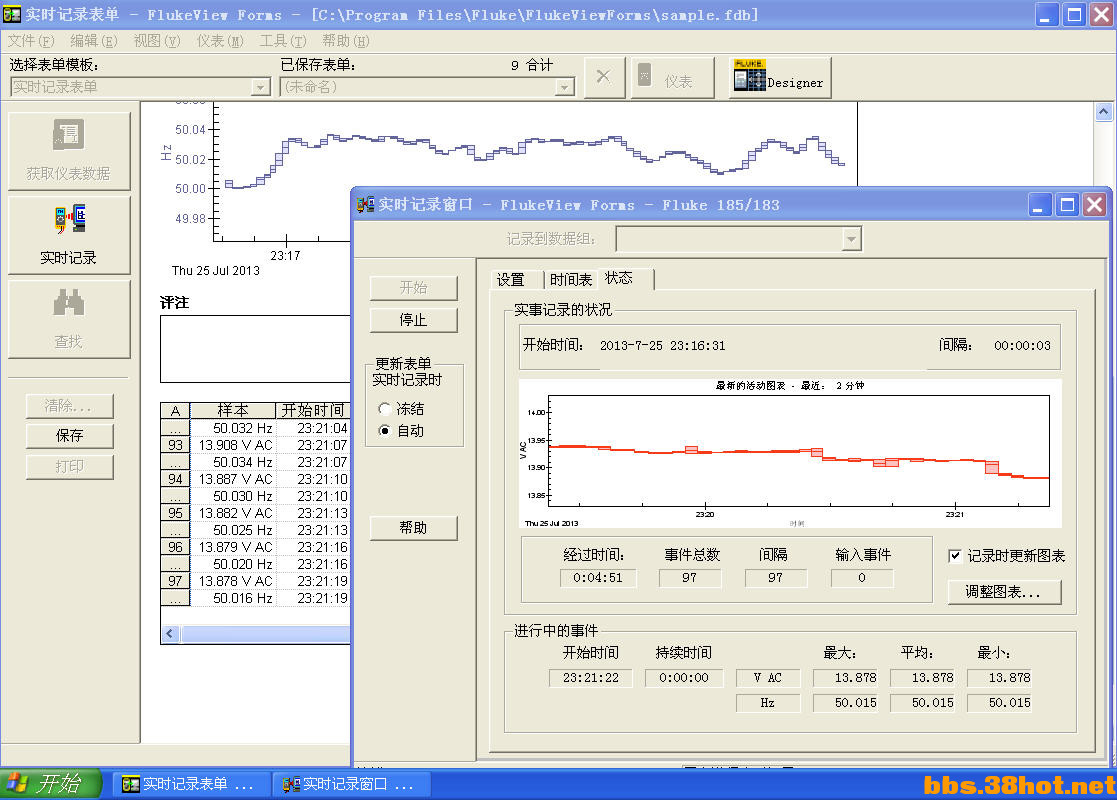Click the 持续时间 field 0:00:00
This screenshot has height=800, width=1117.
(x=684, y=678)
